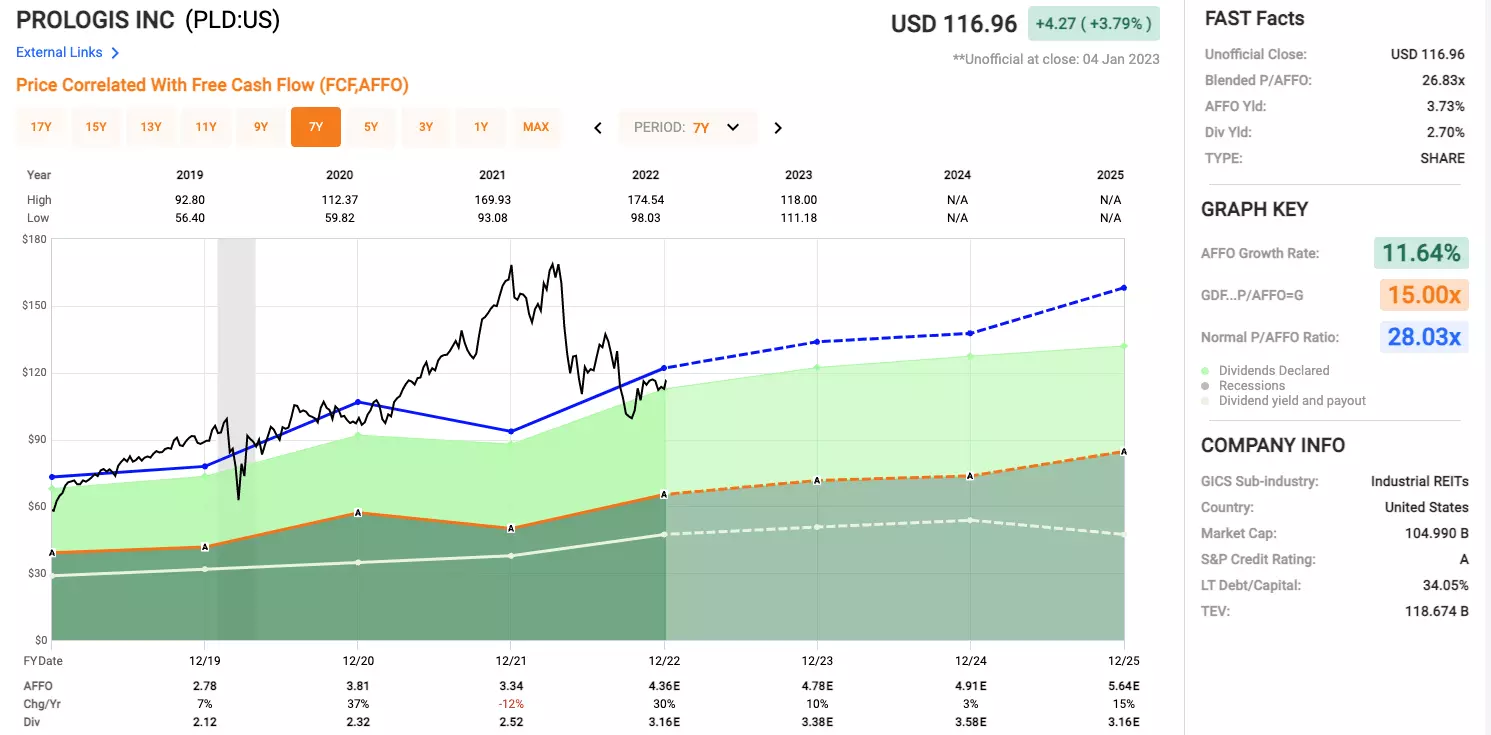1491x735 pixels.
Task: Toggle Dividends Declared legend item
Action: point(1267,371)
